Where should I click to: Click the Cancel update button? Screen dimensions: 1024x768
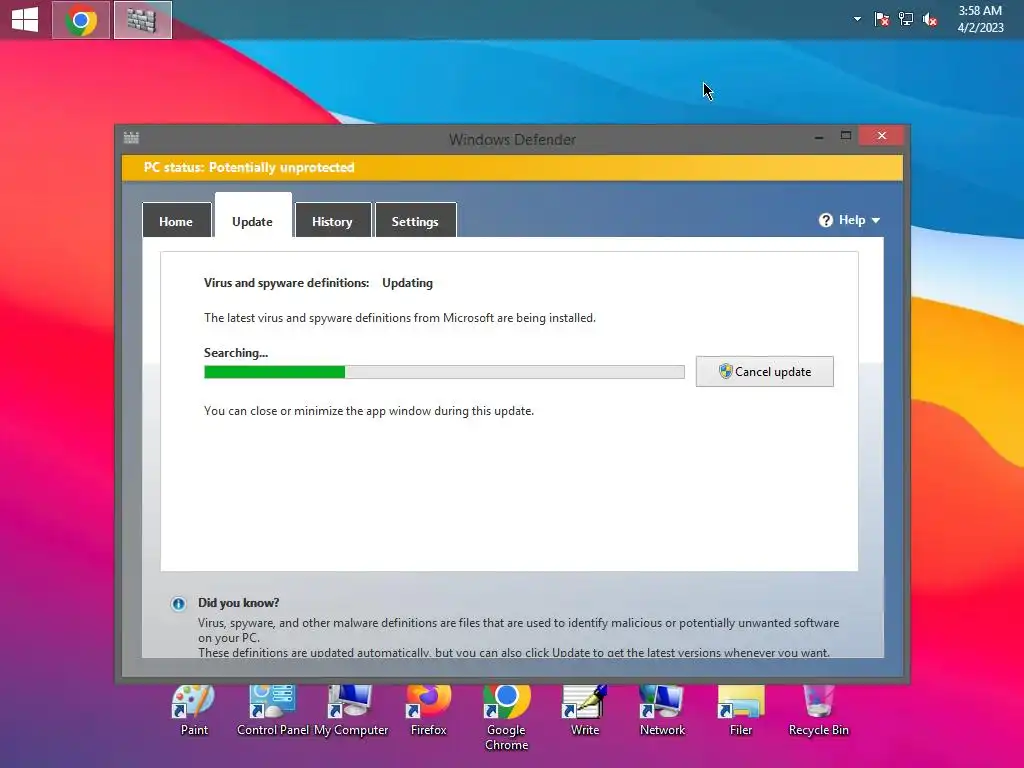click(x=765, y=372)
